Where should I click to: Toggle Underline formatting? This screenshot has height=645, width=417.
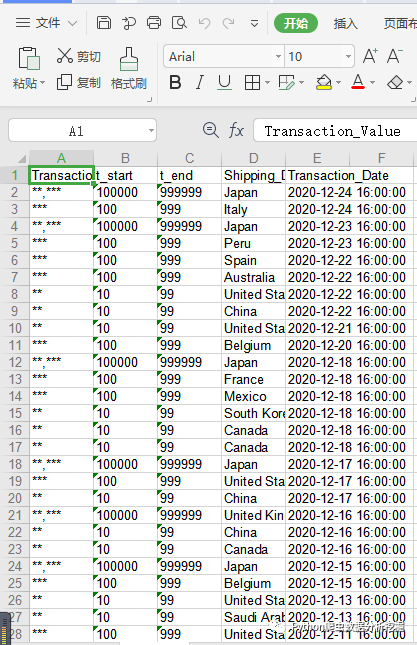coord(225,82)
